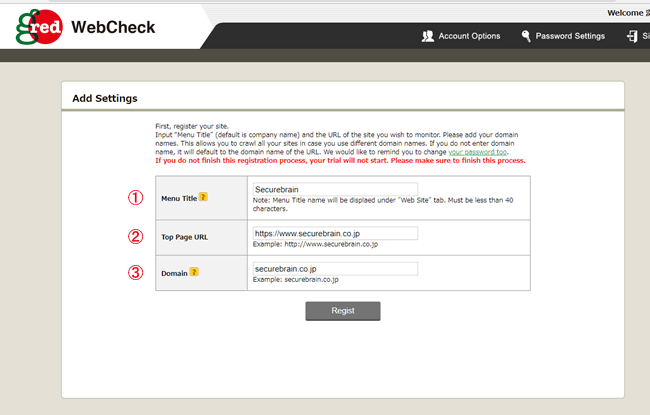Click the Domain help icon

pos(194,272)
